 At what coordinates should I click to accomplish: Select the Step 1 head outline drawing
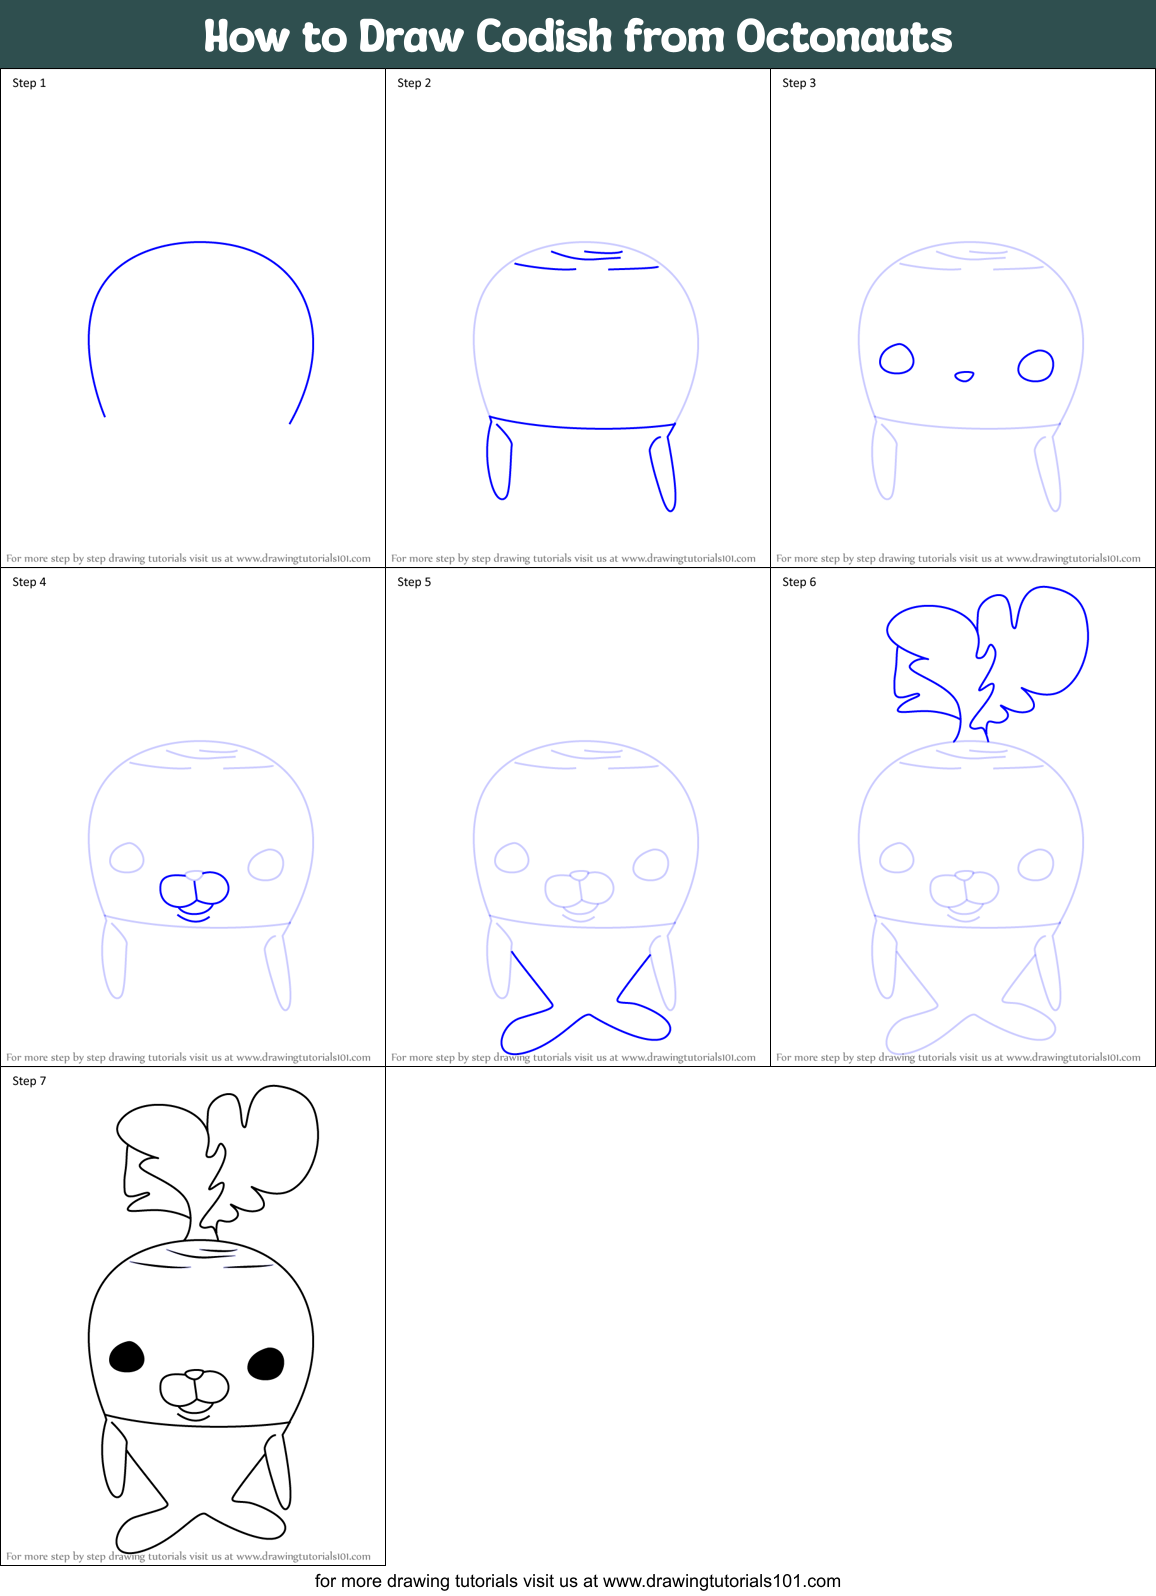[201, 332]
